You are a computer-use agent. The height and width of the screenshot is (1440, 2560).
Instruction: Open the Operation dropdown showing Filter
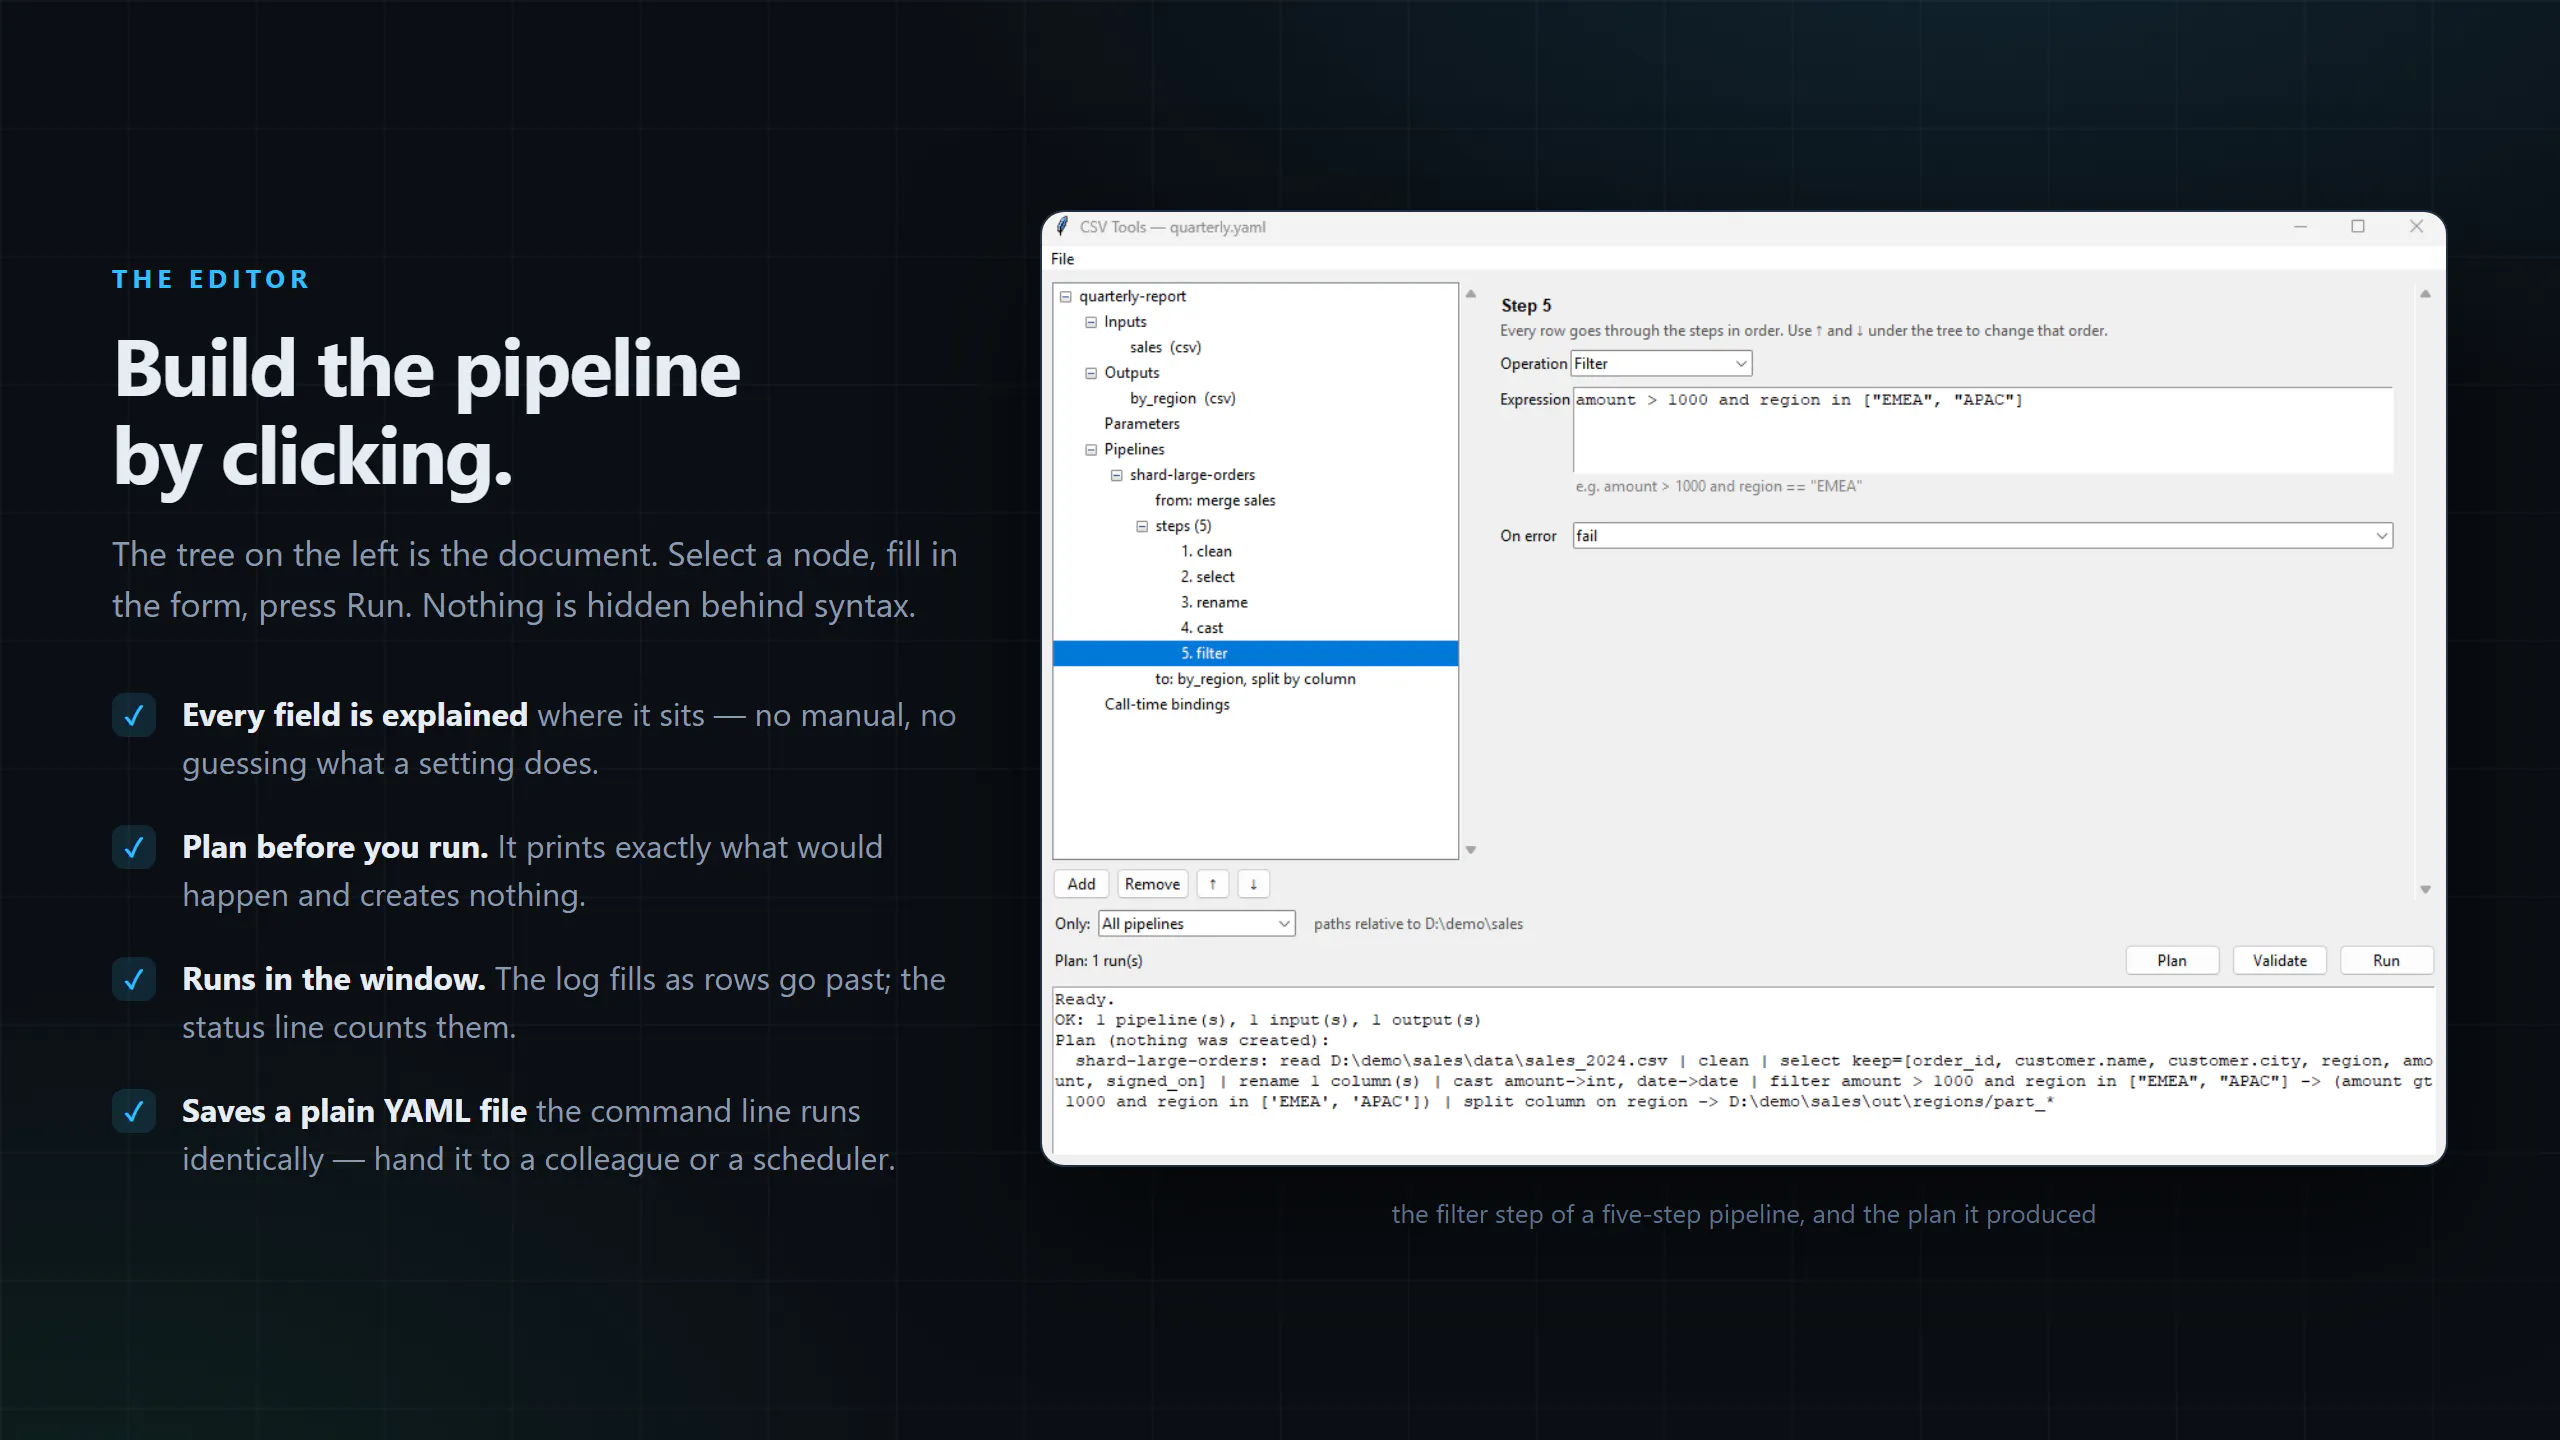1661,364
